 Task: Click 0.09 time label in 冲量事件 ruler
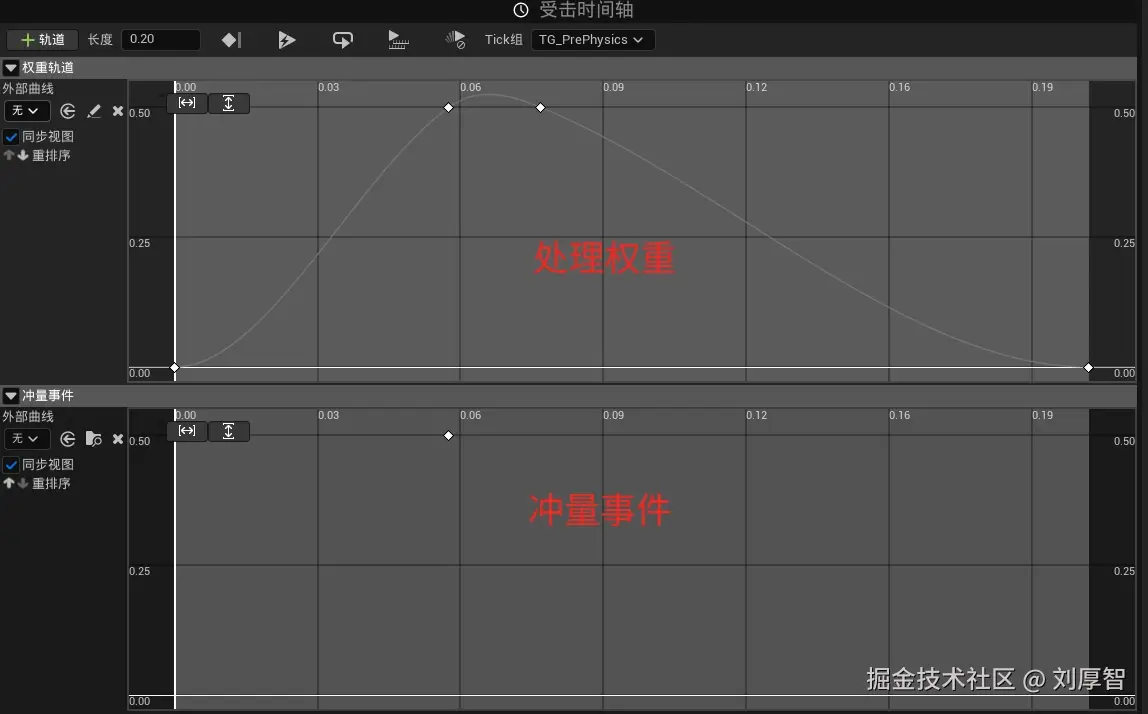pos(614,415)
